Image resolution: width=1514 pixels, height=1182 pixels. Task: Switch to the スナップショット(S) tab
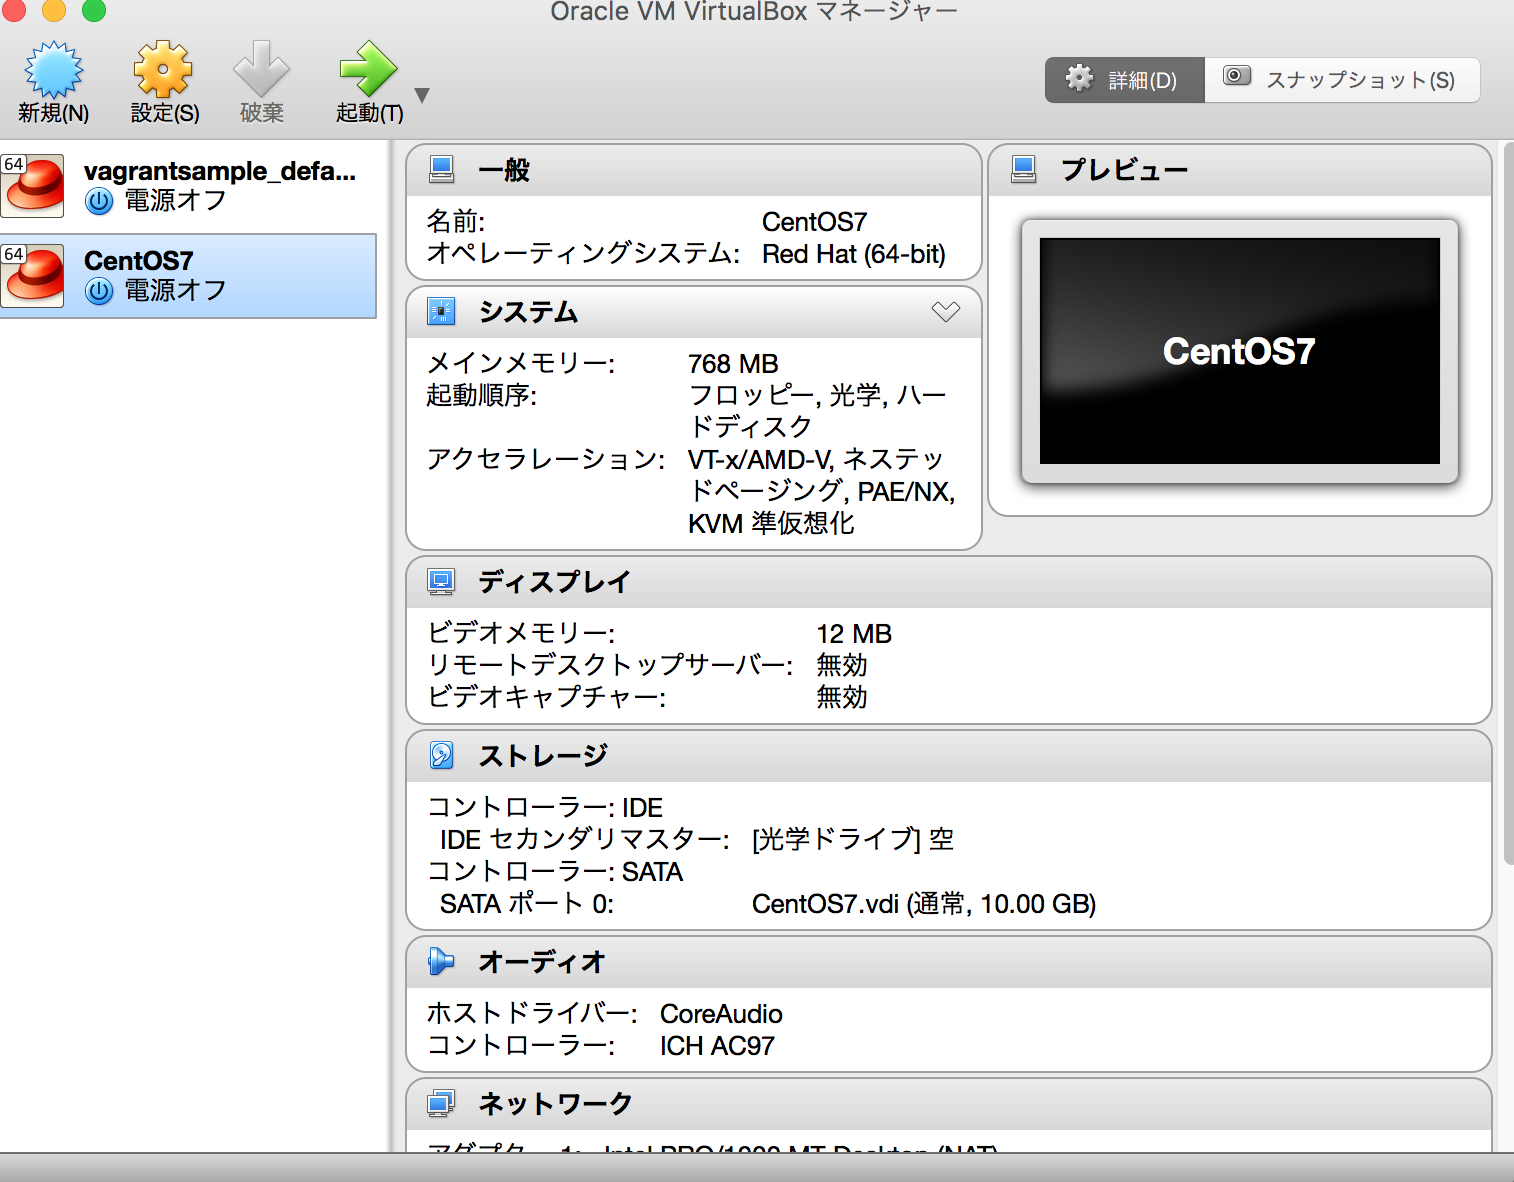click(1342, 79)
